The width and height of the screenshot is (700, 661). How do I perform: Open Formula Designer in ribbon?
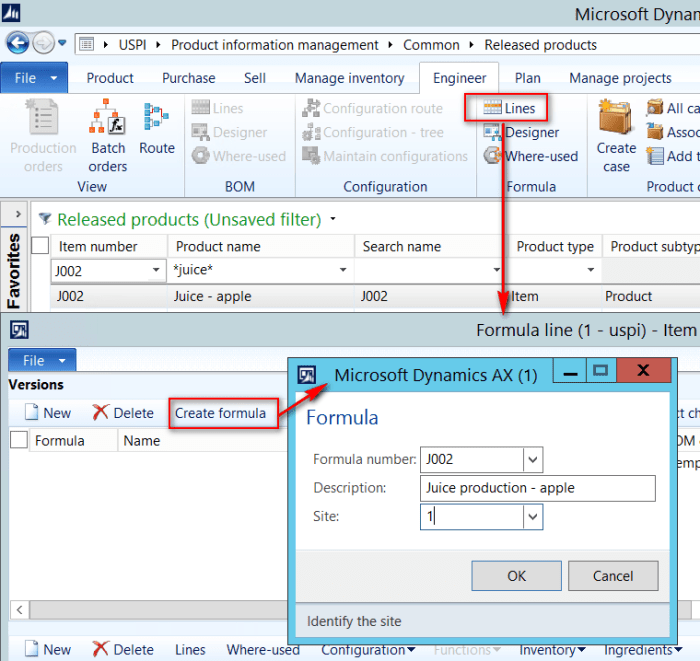click(x=521, y=132)
